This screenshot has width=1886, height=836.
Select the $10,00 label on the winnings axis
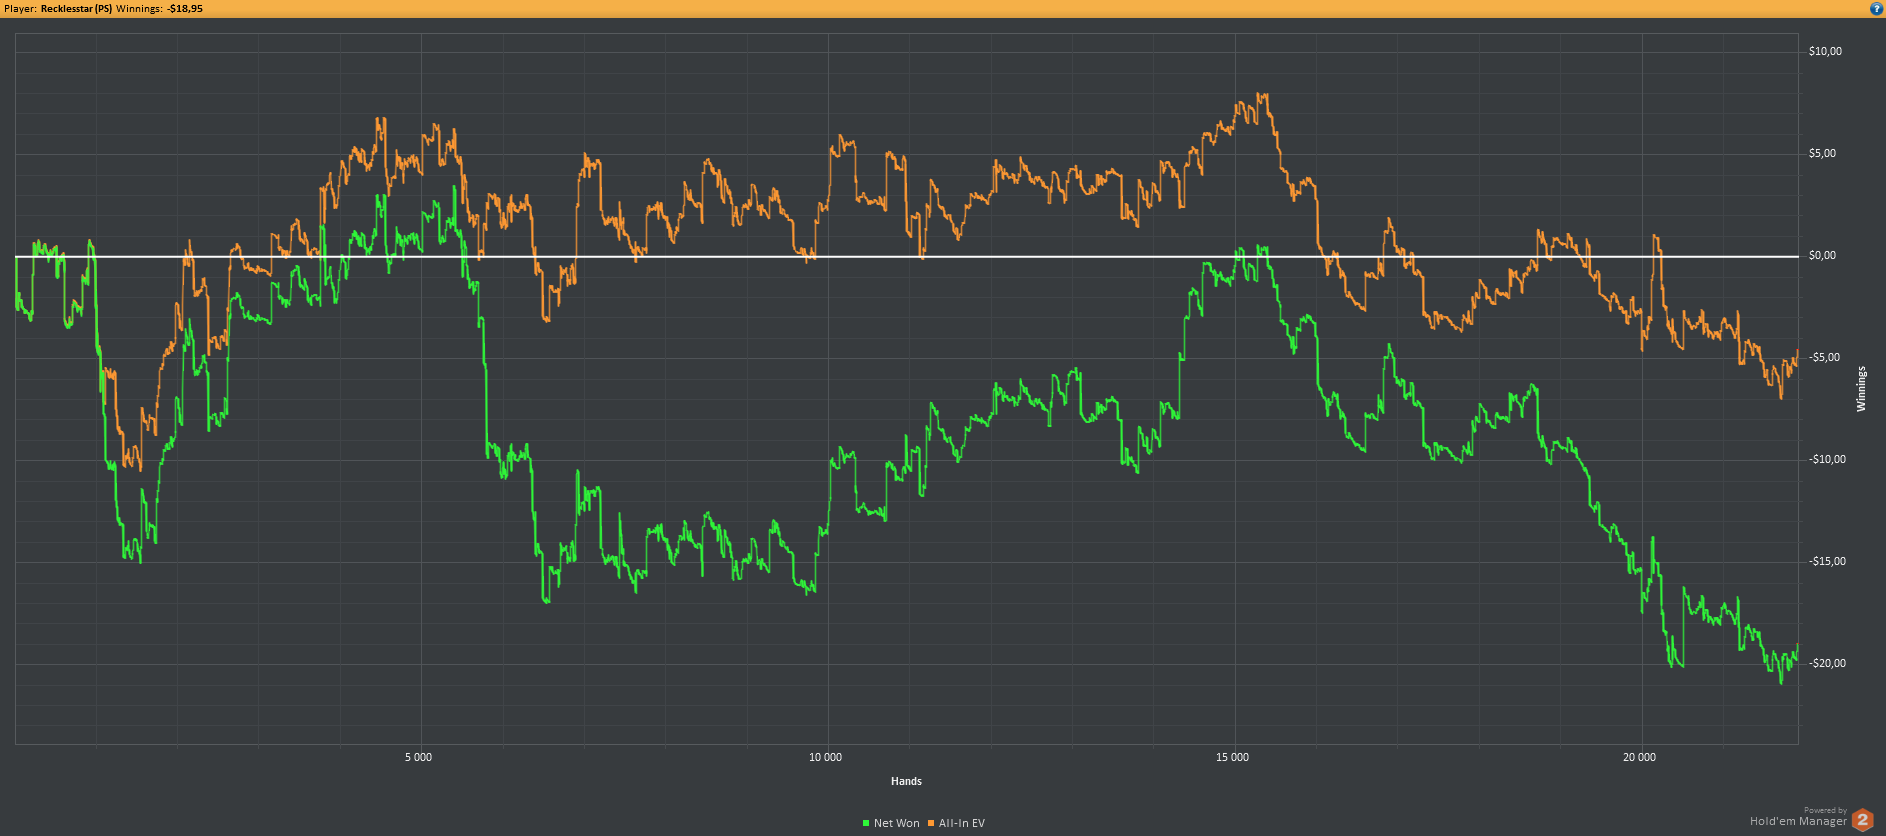pos(1825,51)
